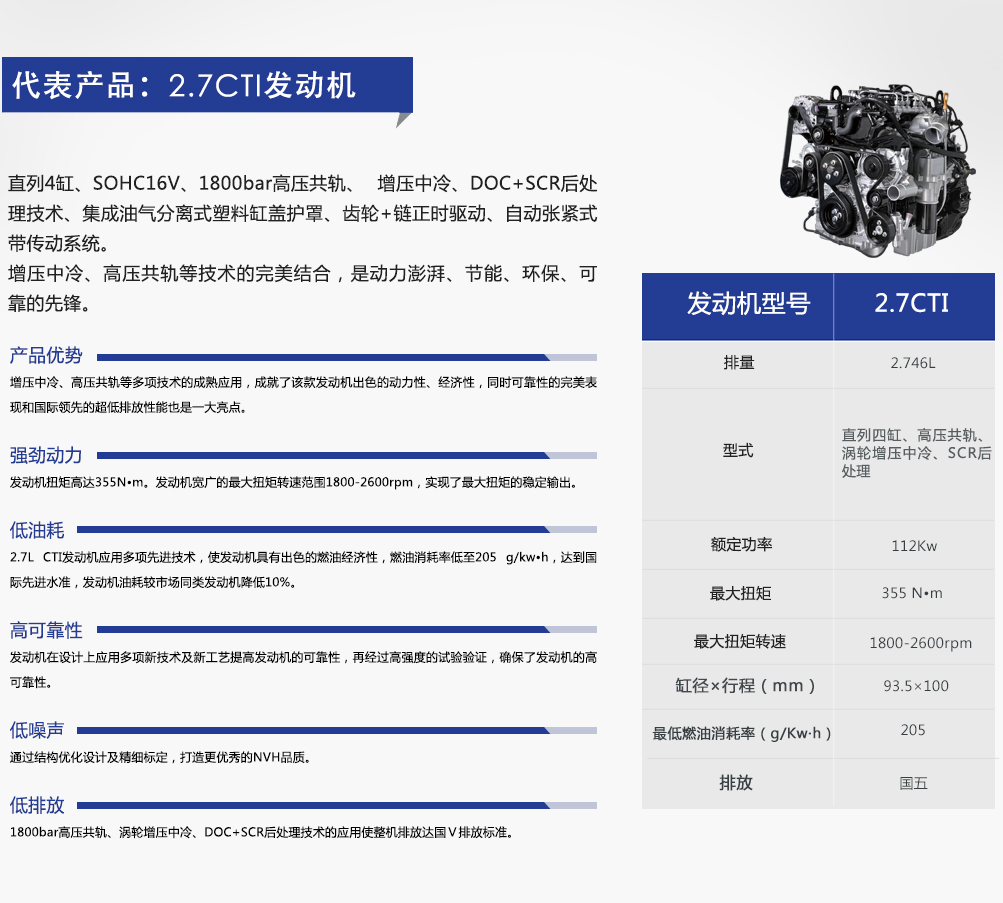Click the intro paragraph starting 直列4缸、SOHC16V
The height and width of the screenshot is (903, 1003).
pyautogui.click(x=303, y=213)
